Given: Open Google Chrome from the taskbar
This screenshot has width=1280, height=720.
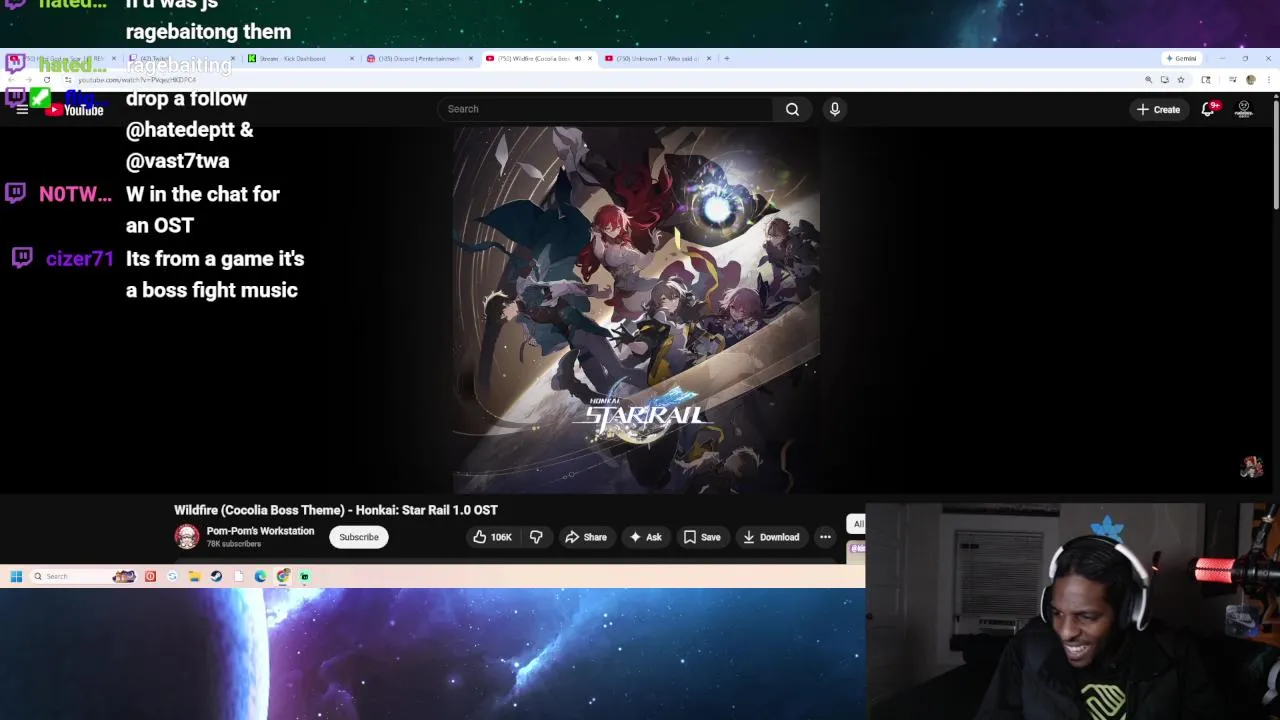Looking at the screenshot, I should click(x=283, y=576).
